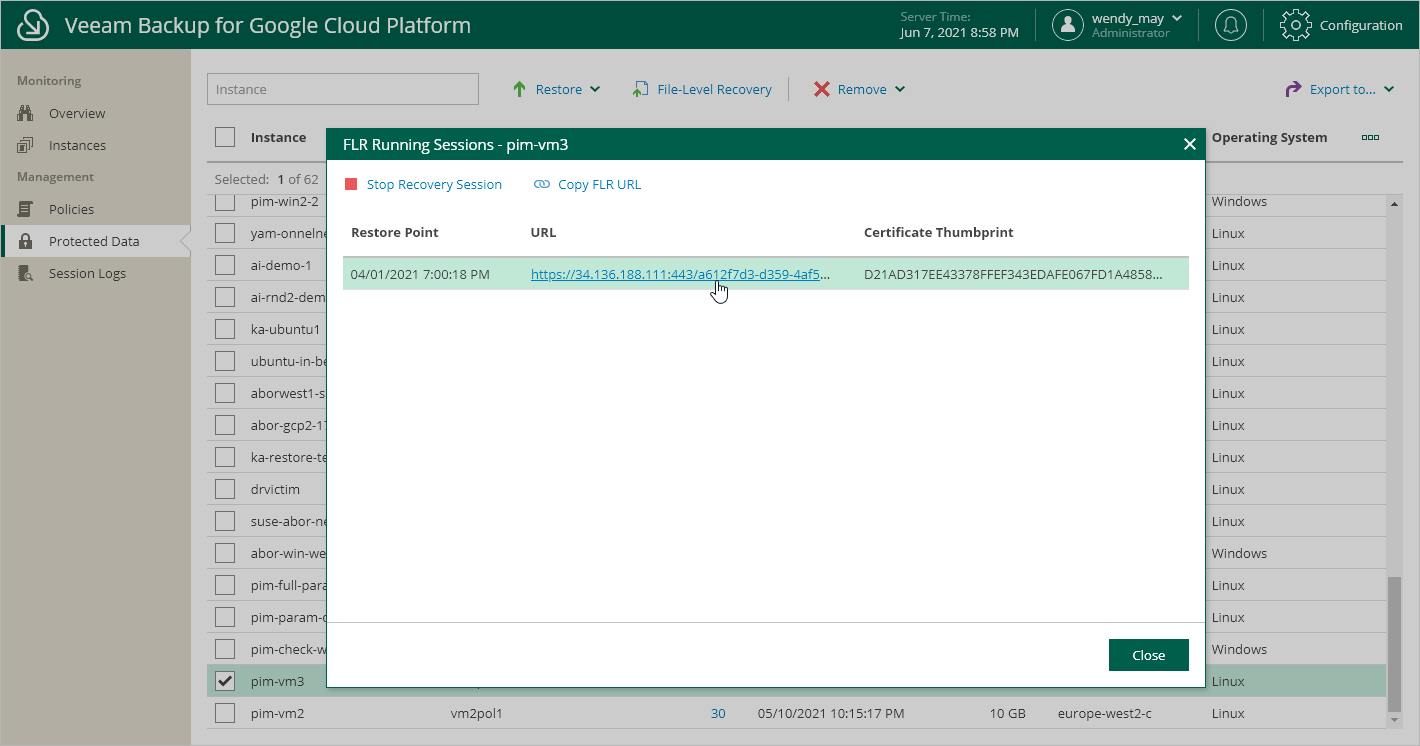The width and height of the screenshot is (1420, 746).
Task: Click the green Restore arrow icon
Action: pos(519,89)
